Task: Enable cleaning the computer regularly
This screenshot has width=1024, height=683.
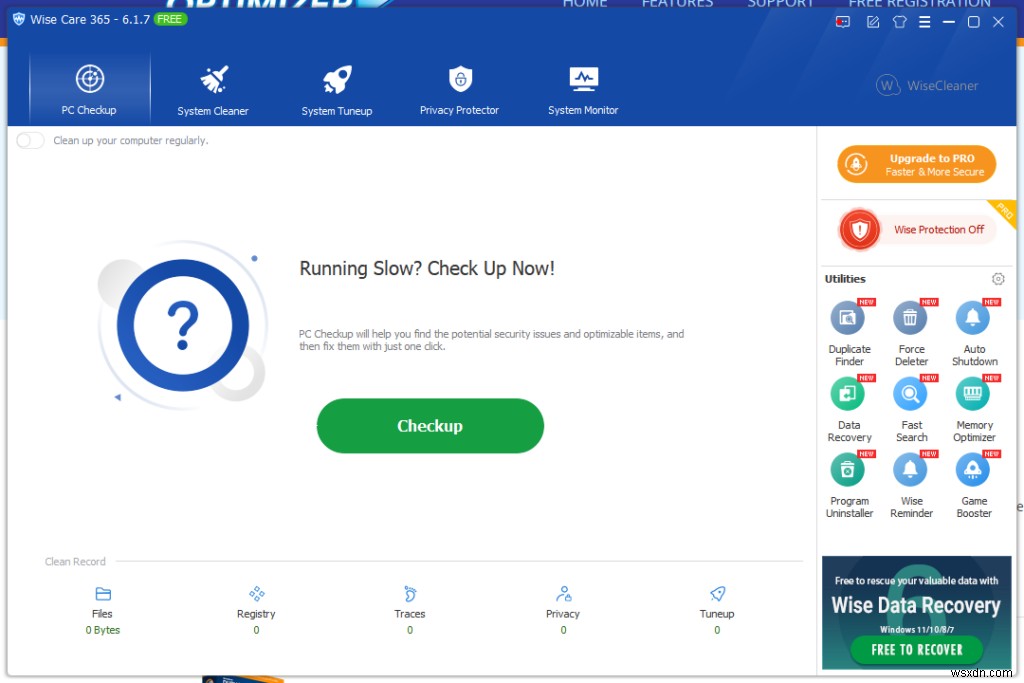Action: (x=30, y=141)
